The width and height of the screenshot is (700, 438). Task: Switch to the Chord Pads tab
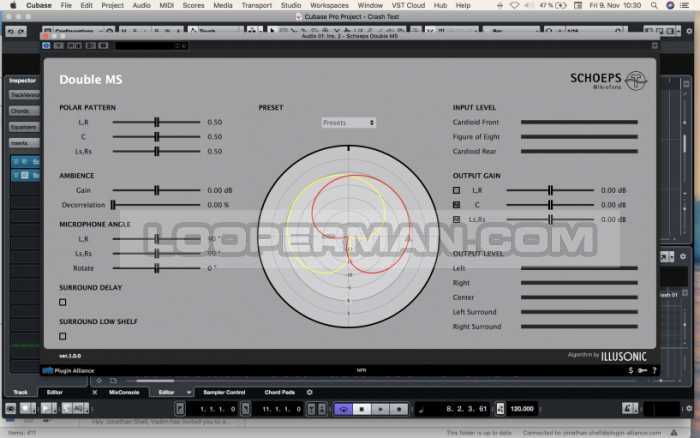point(280,392)
